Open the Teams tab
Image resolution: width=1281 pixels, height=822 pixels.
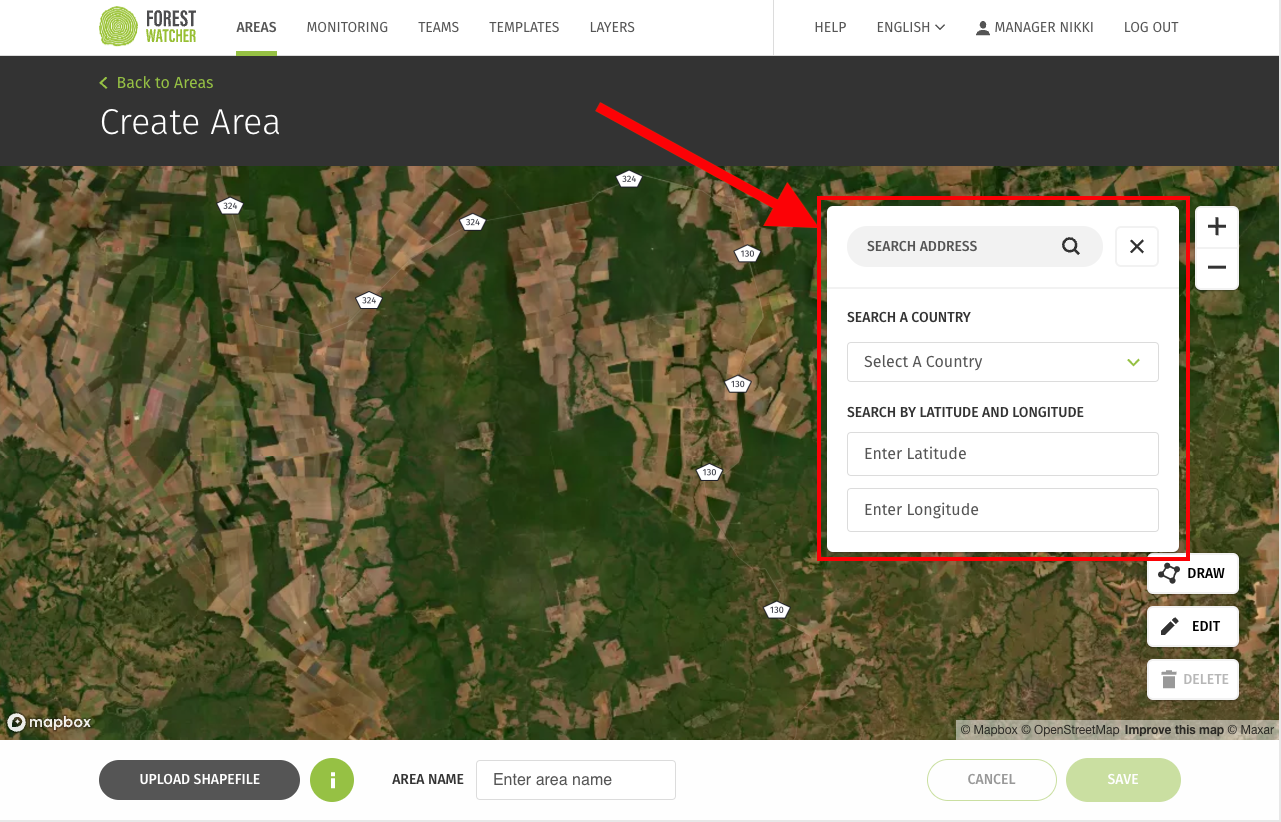pyautogui.click(x=438, y=27)
